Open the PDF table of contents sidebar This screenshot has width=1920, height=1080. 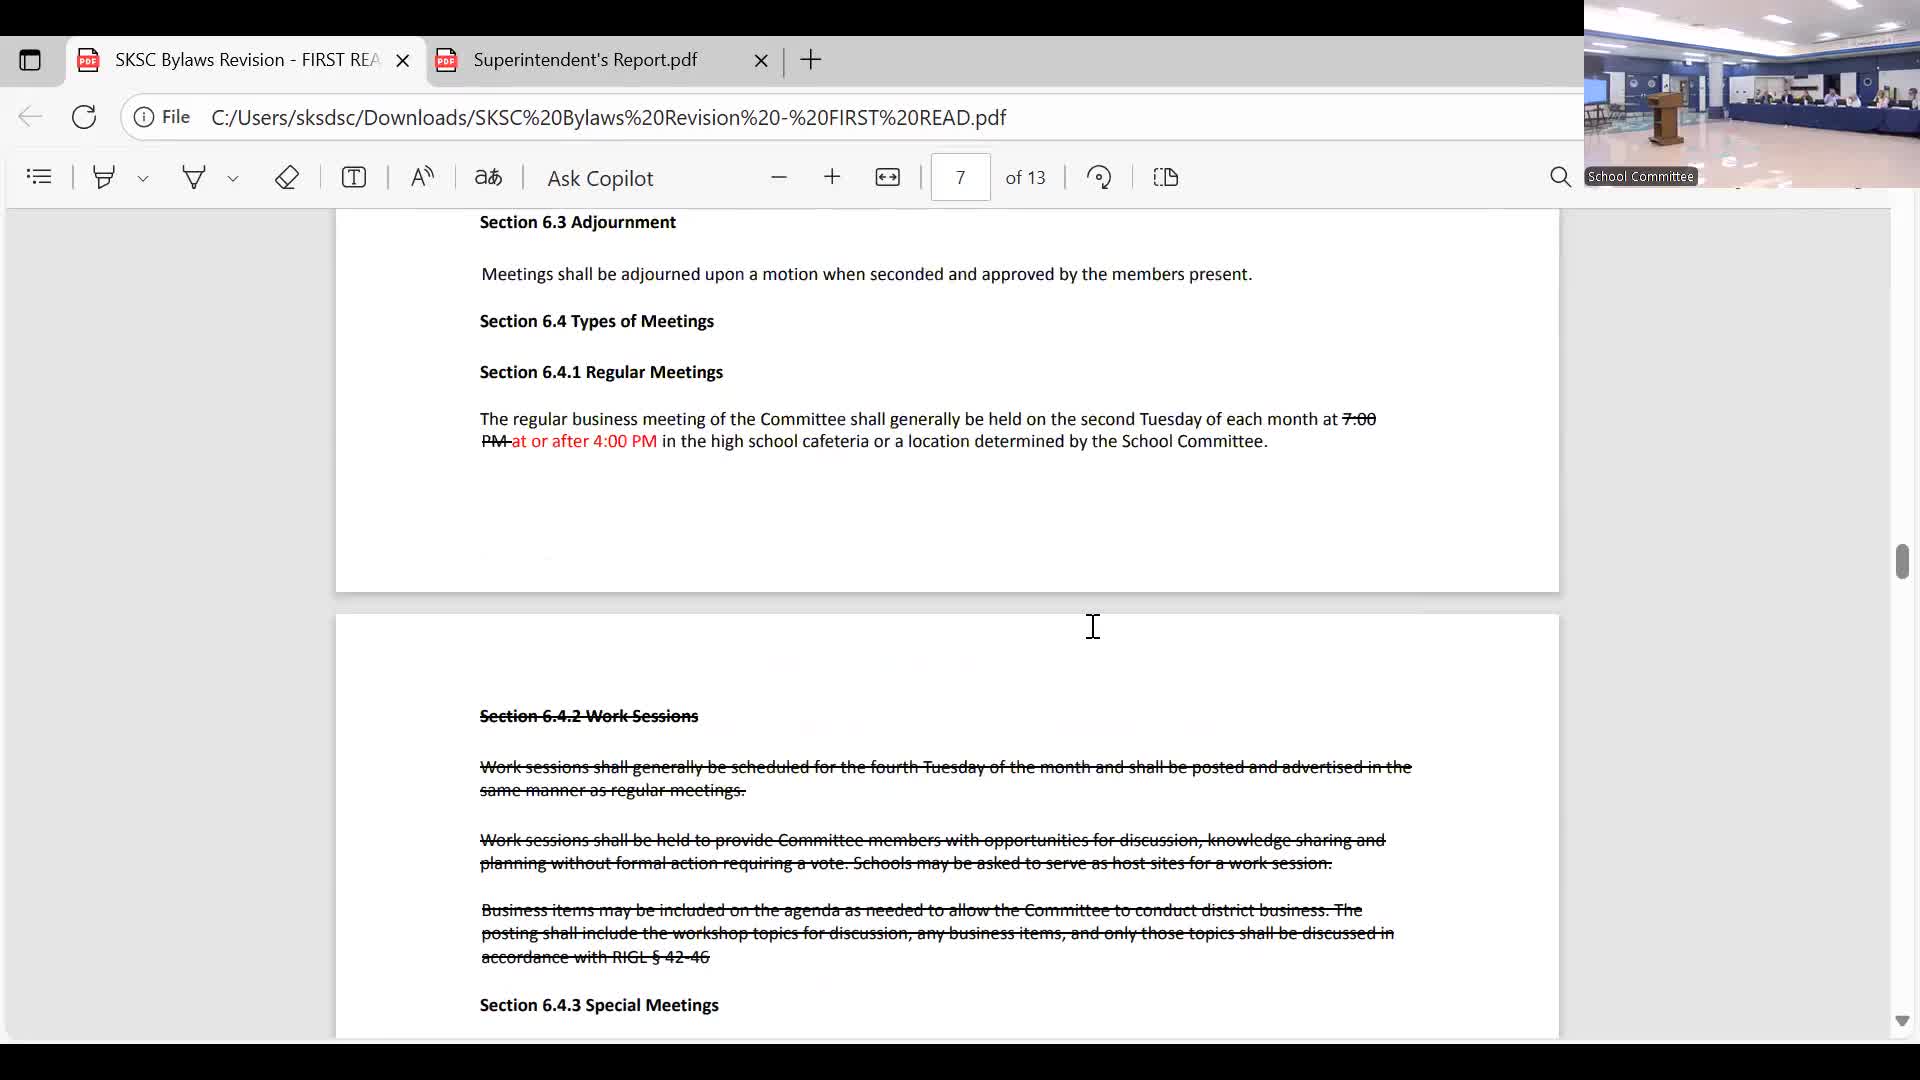pyautogui.click(x=39, y=177)
